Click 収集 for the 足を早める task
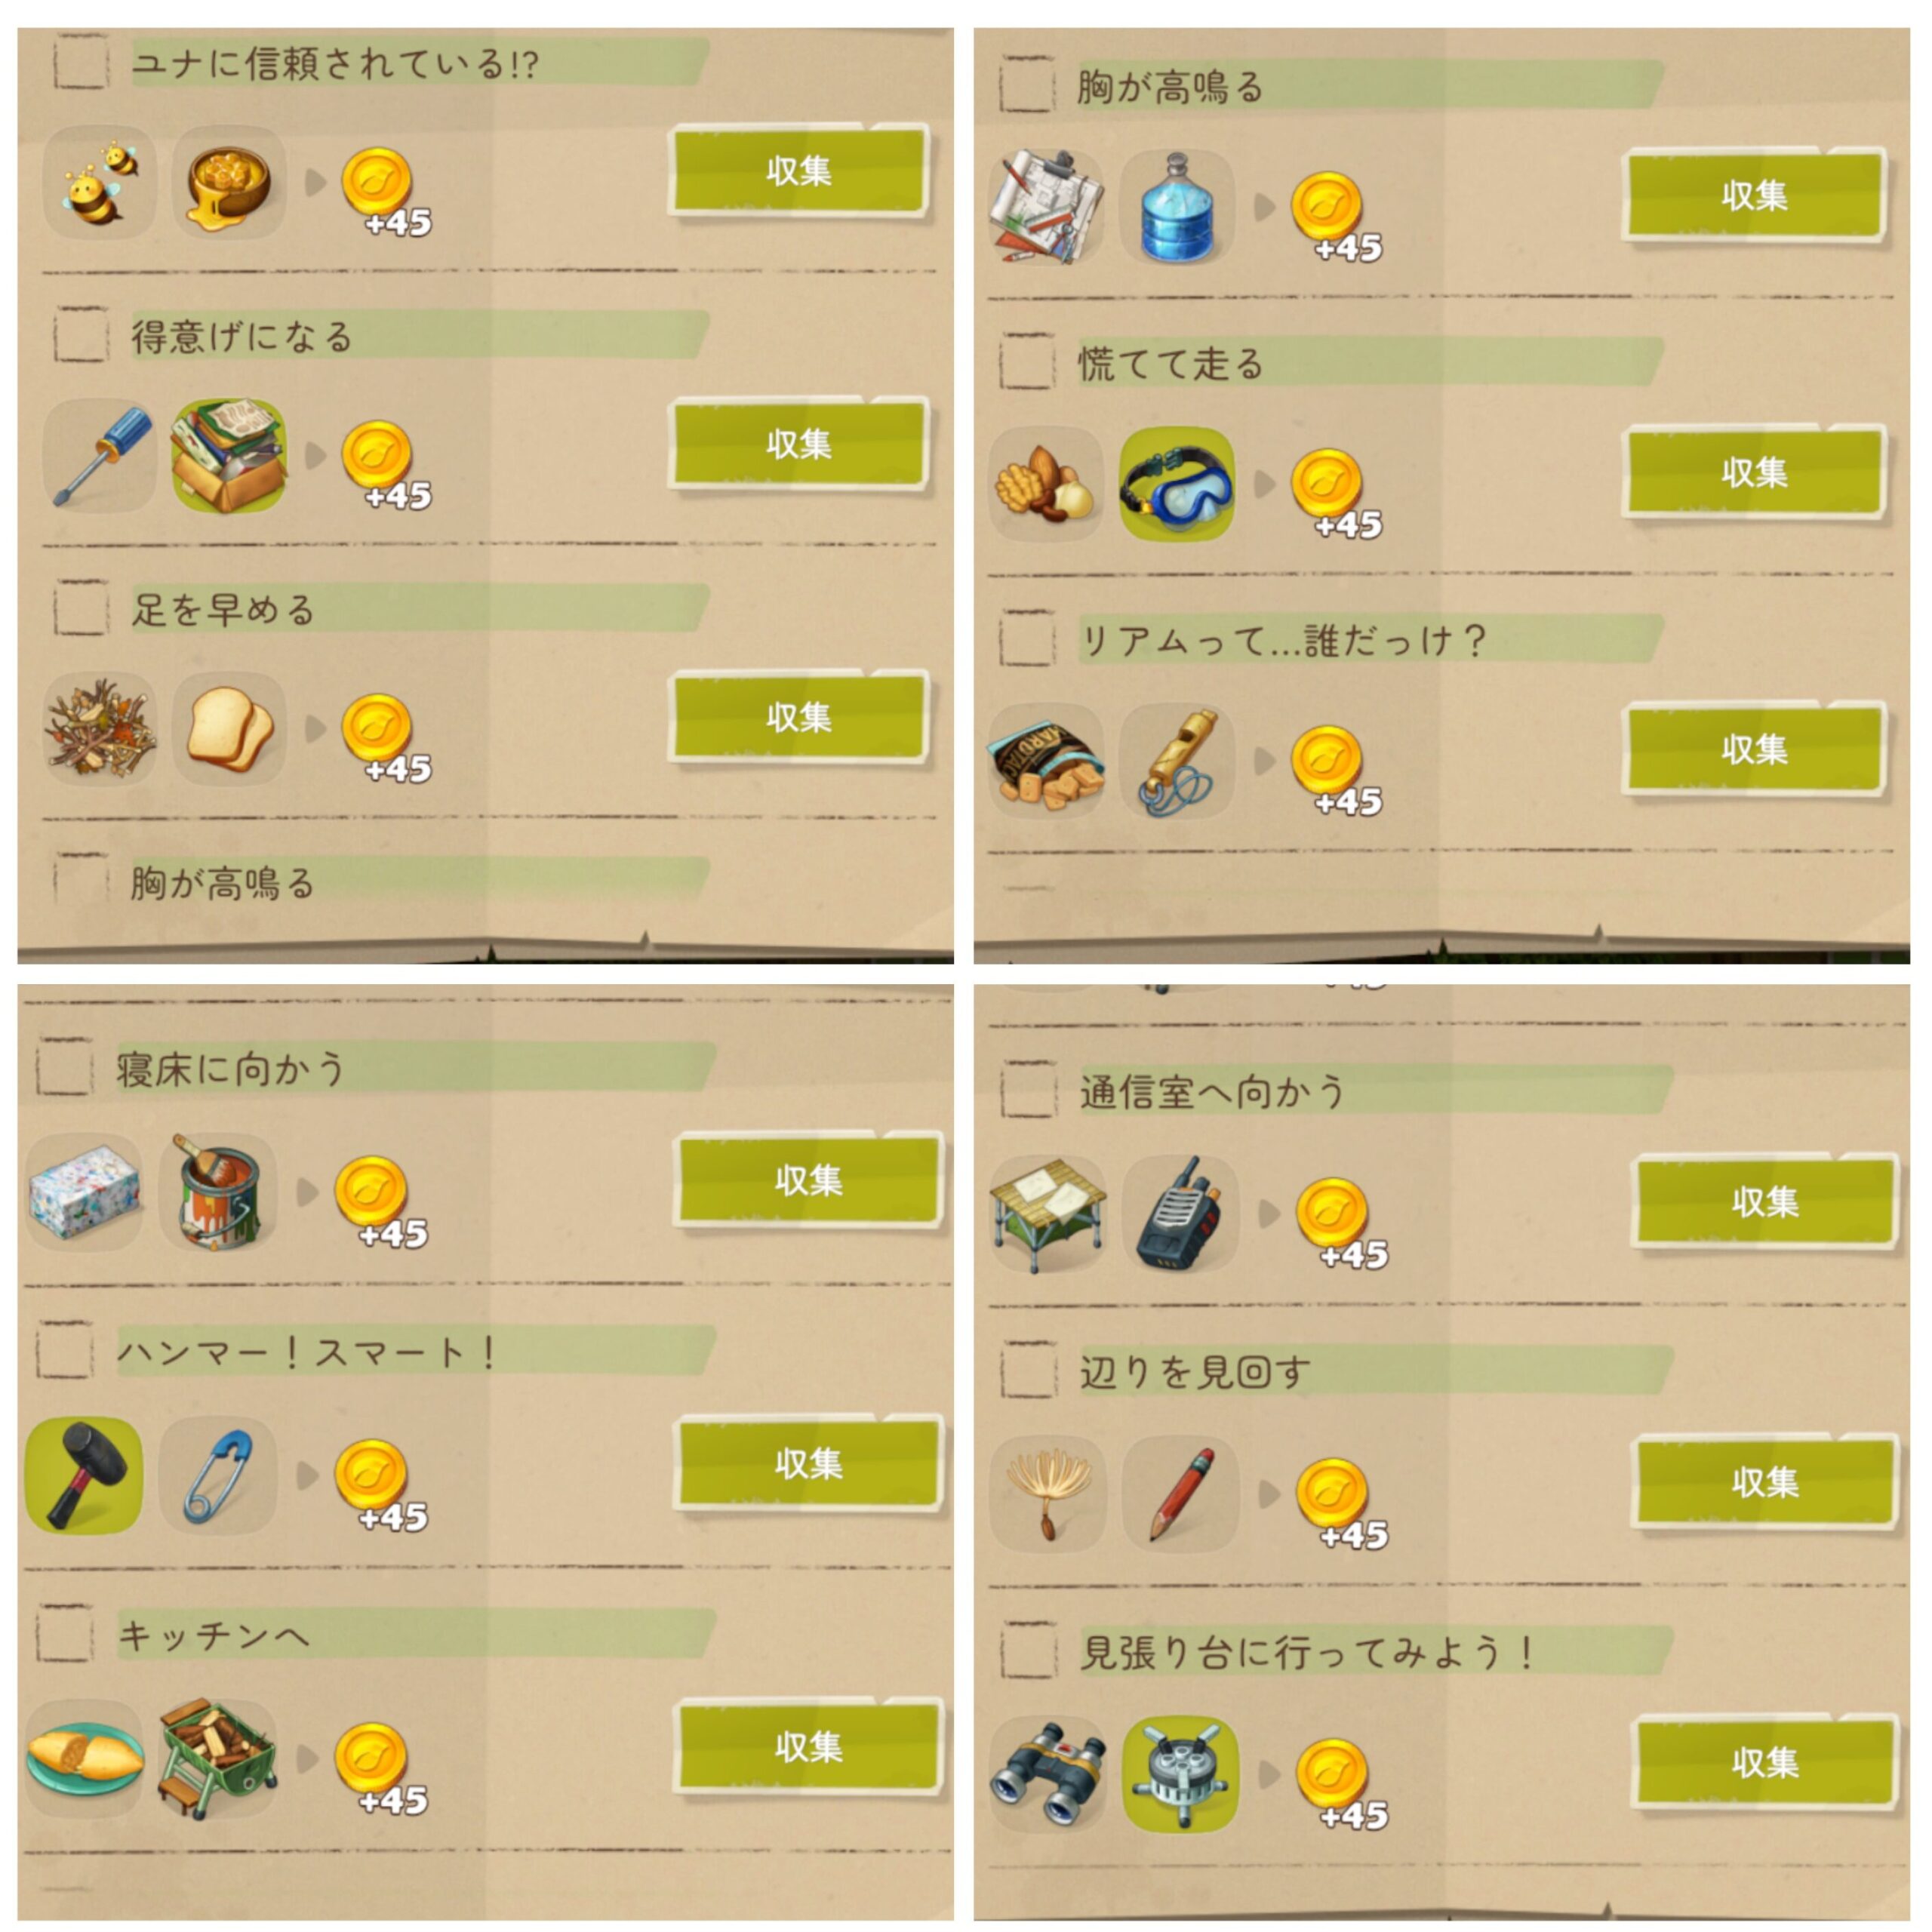 (799, 718)
